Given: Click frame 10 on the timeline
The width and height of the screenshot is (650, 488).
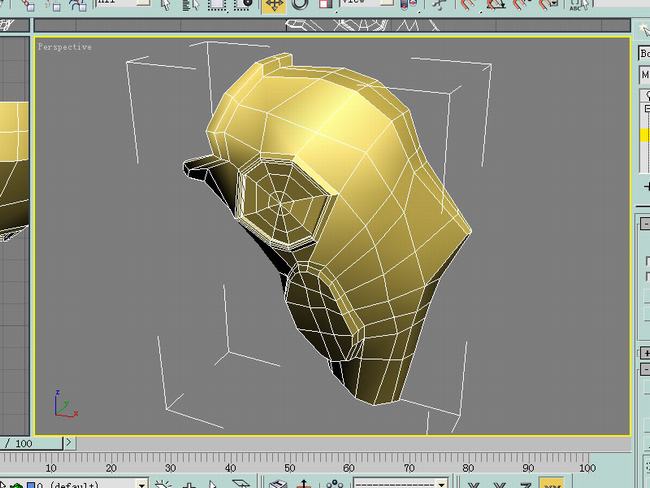Looking at the screenshot, I should click(x=51, y=468).
